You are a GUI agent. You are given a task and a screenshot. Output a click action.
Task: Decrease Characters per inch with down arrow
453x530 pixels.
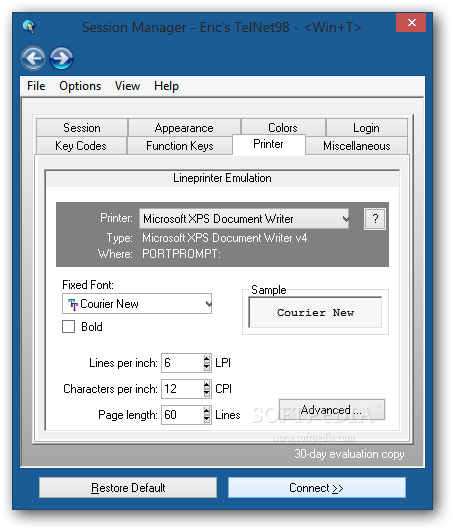(x=207, y=393)
